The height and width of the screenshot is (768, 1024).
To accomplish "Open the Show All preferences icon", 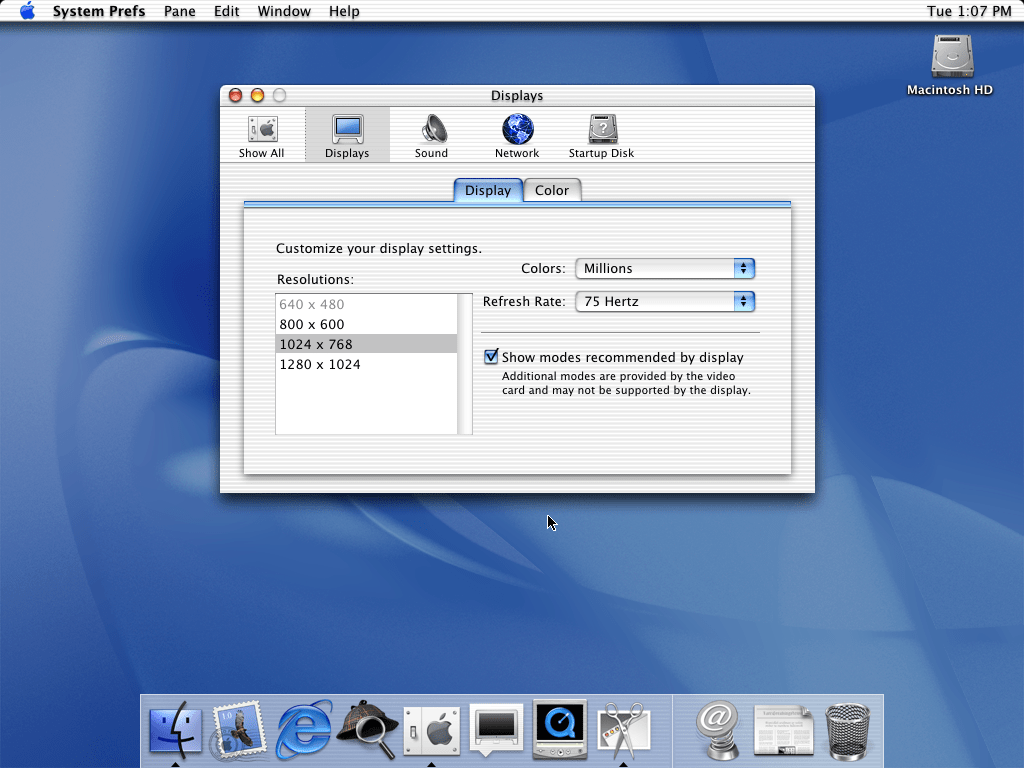I will 261,136.
